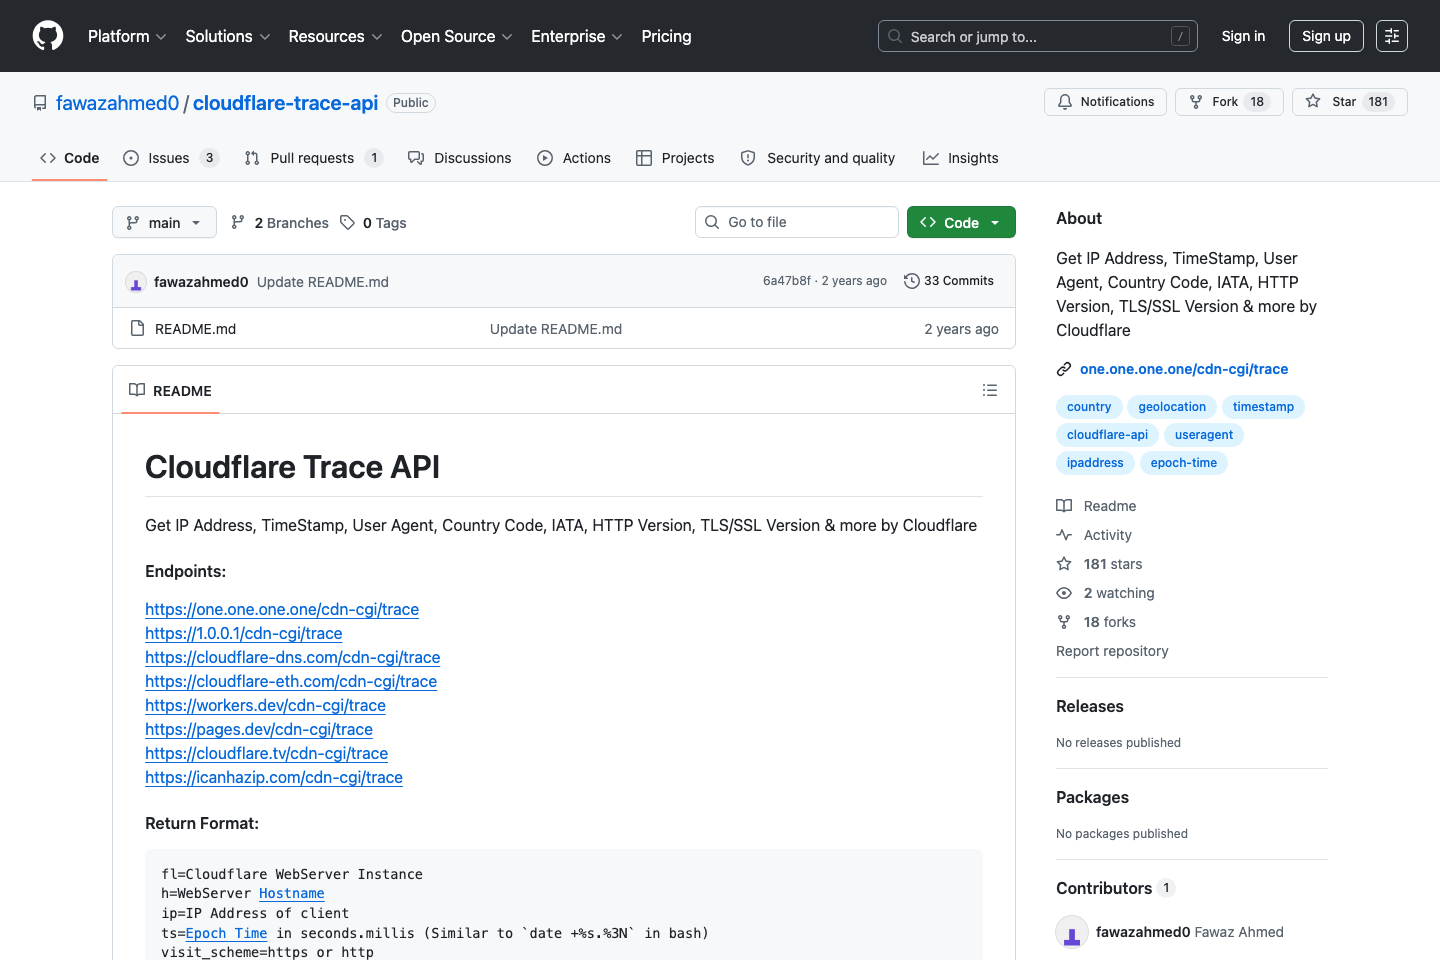
Task: Open the country topic tag
Action: point(1088,406)
